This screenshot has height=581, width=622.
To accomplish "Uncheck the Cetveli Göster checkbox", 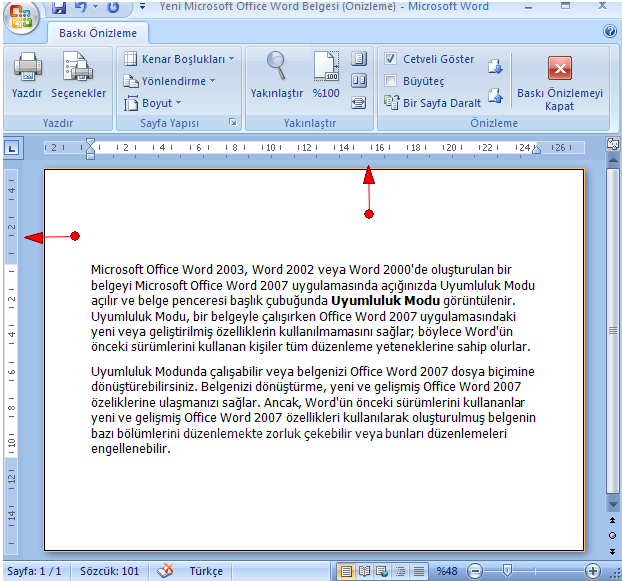I will click(390, 59).
